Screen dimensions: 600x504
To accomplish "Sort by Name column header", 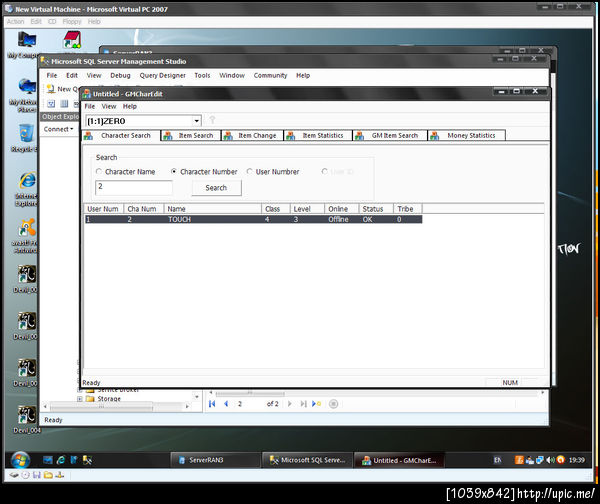I will pyautogui.click(x=212, y=209).
